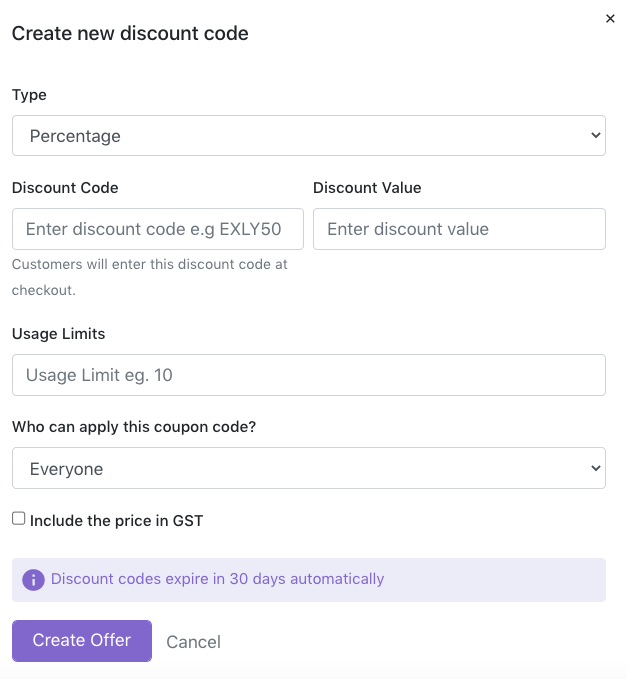Click the Create Offer button
Viewport: 627px width, 679px height.
click(82, 641)
